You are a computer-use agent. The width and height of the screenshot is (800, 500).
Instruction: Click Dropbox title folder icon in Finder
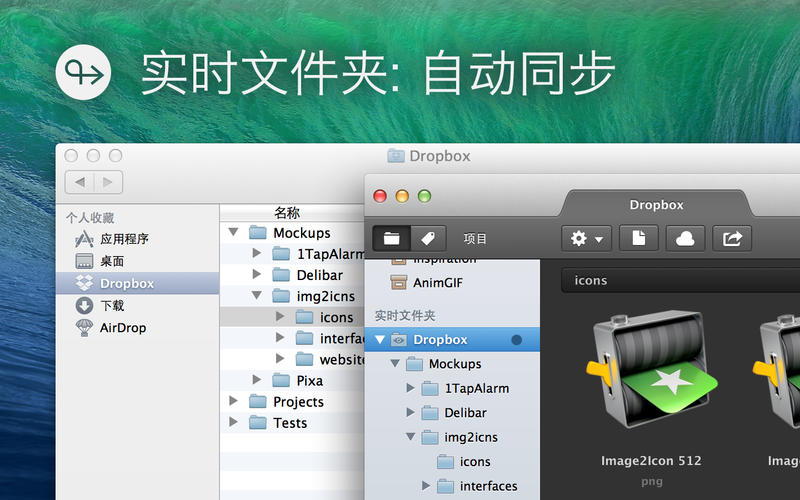(x=395, y=156)
